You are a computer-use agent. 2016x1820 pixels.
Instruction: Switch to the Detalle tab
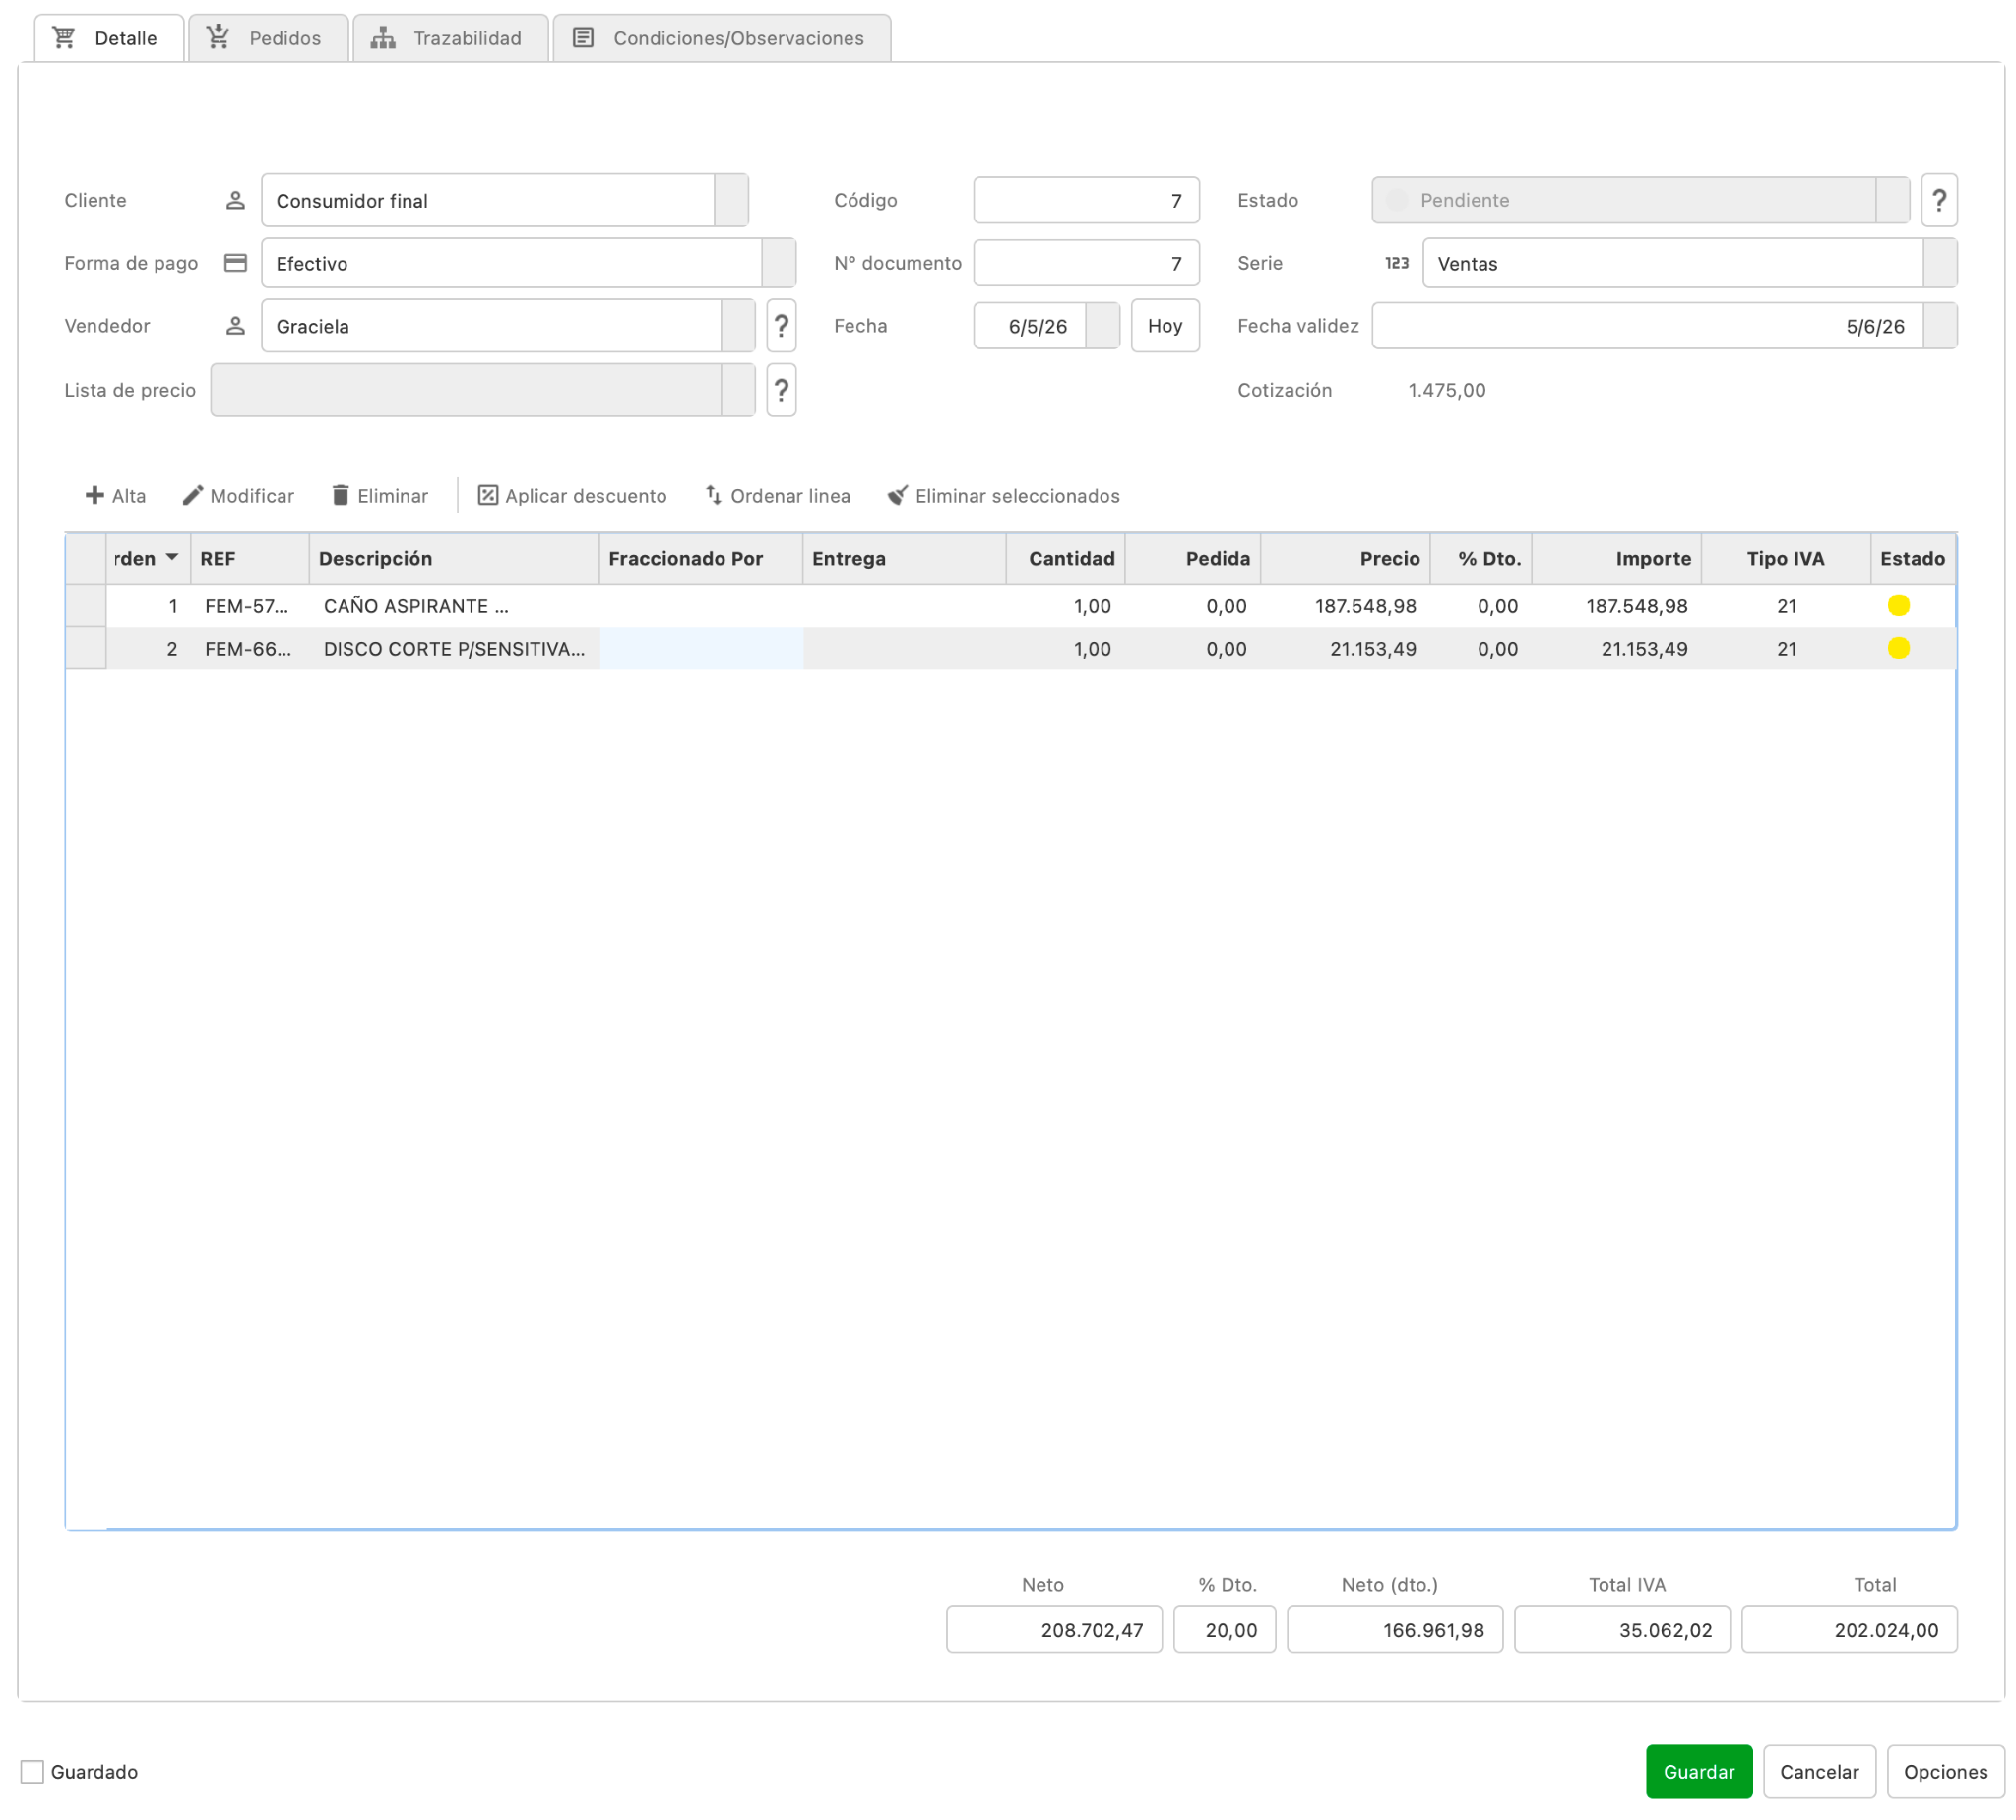point(109,38)
